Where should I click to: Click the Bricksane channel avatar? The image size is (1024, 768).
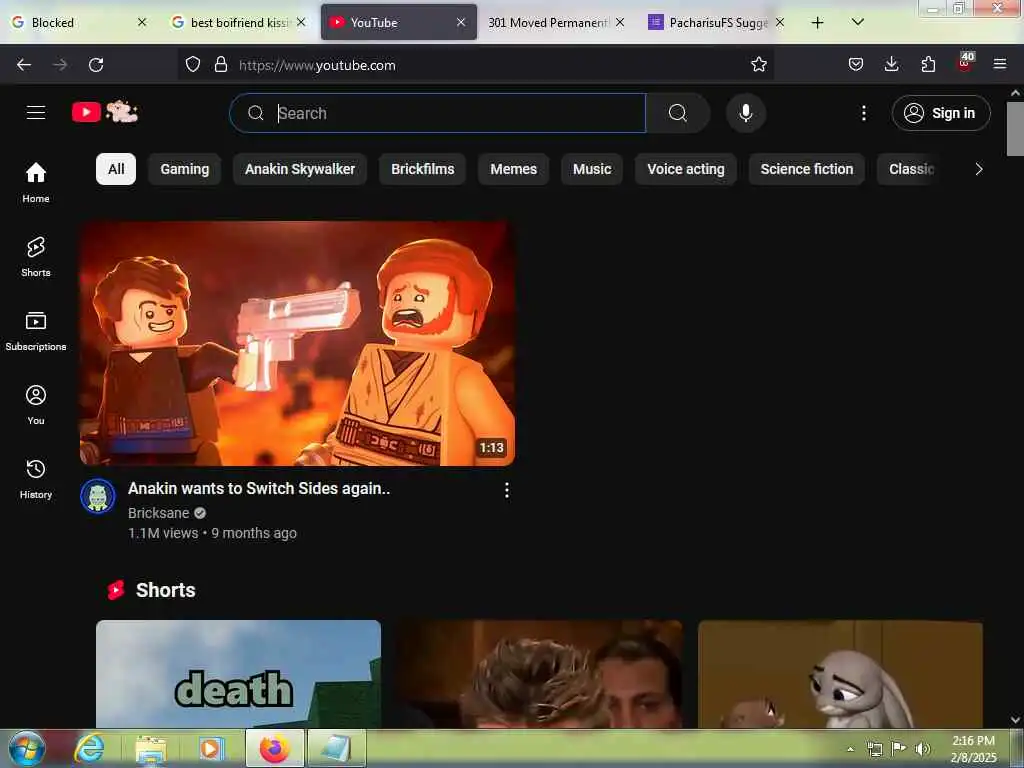click(98, 496)
